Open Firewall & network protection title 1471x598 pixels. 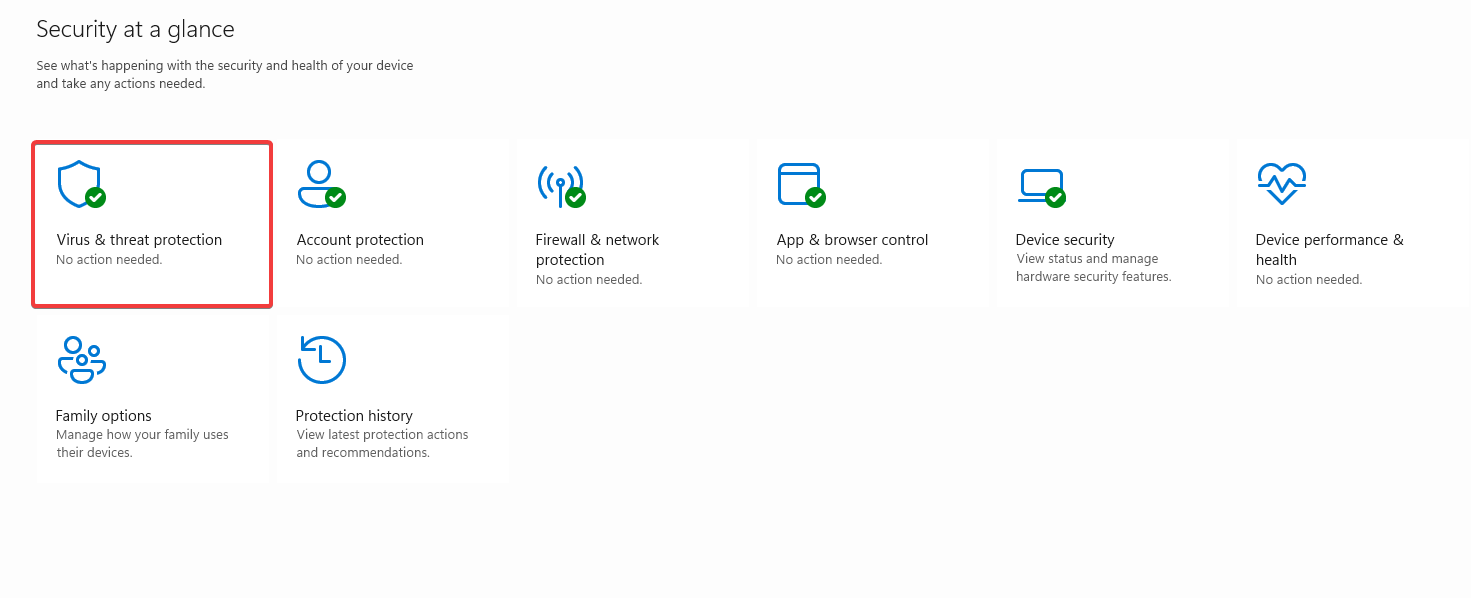pos(597,250)
